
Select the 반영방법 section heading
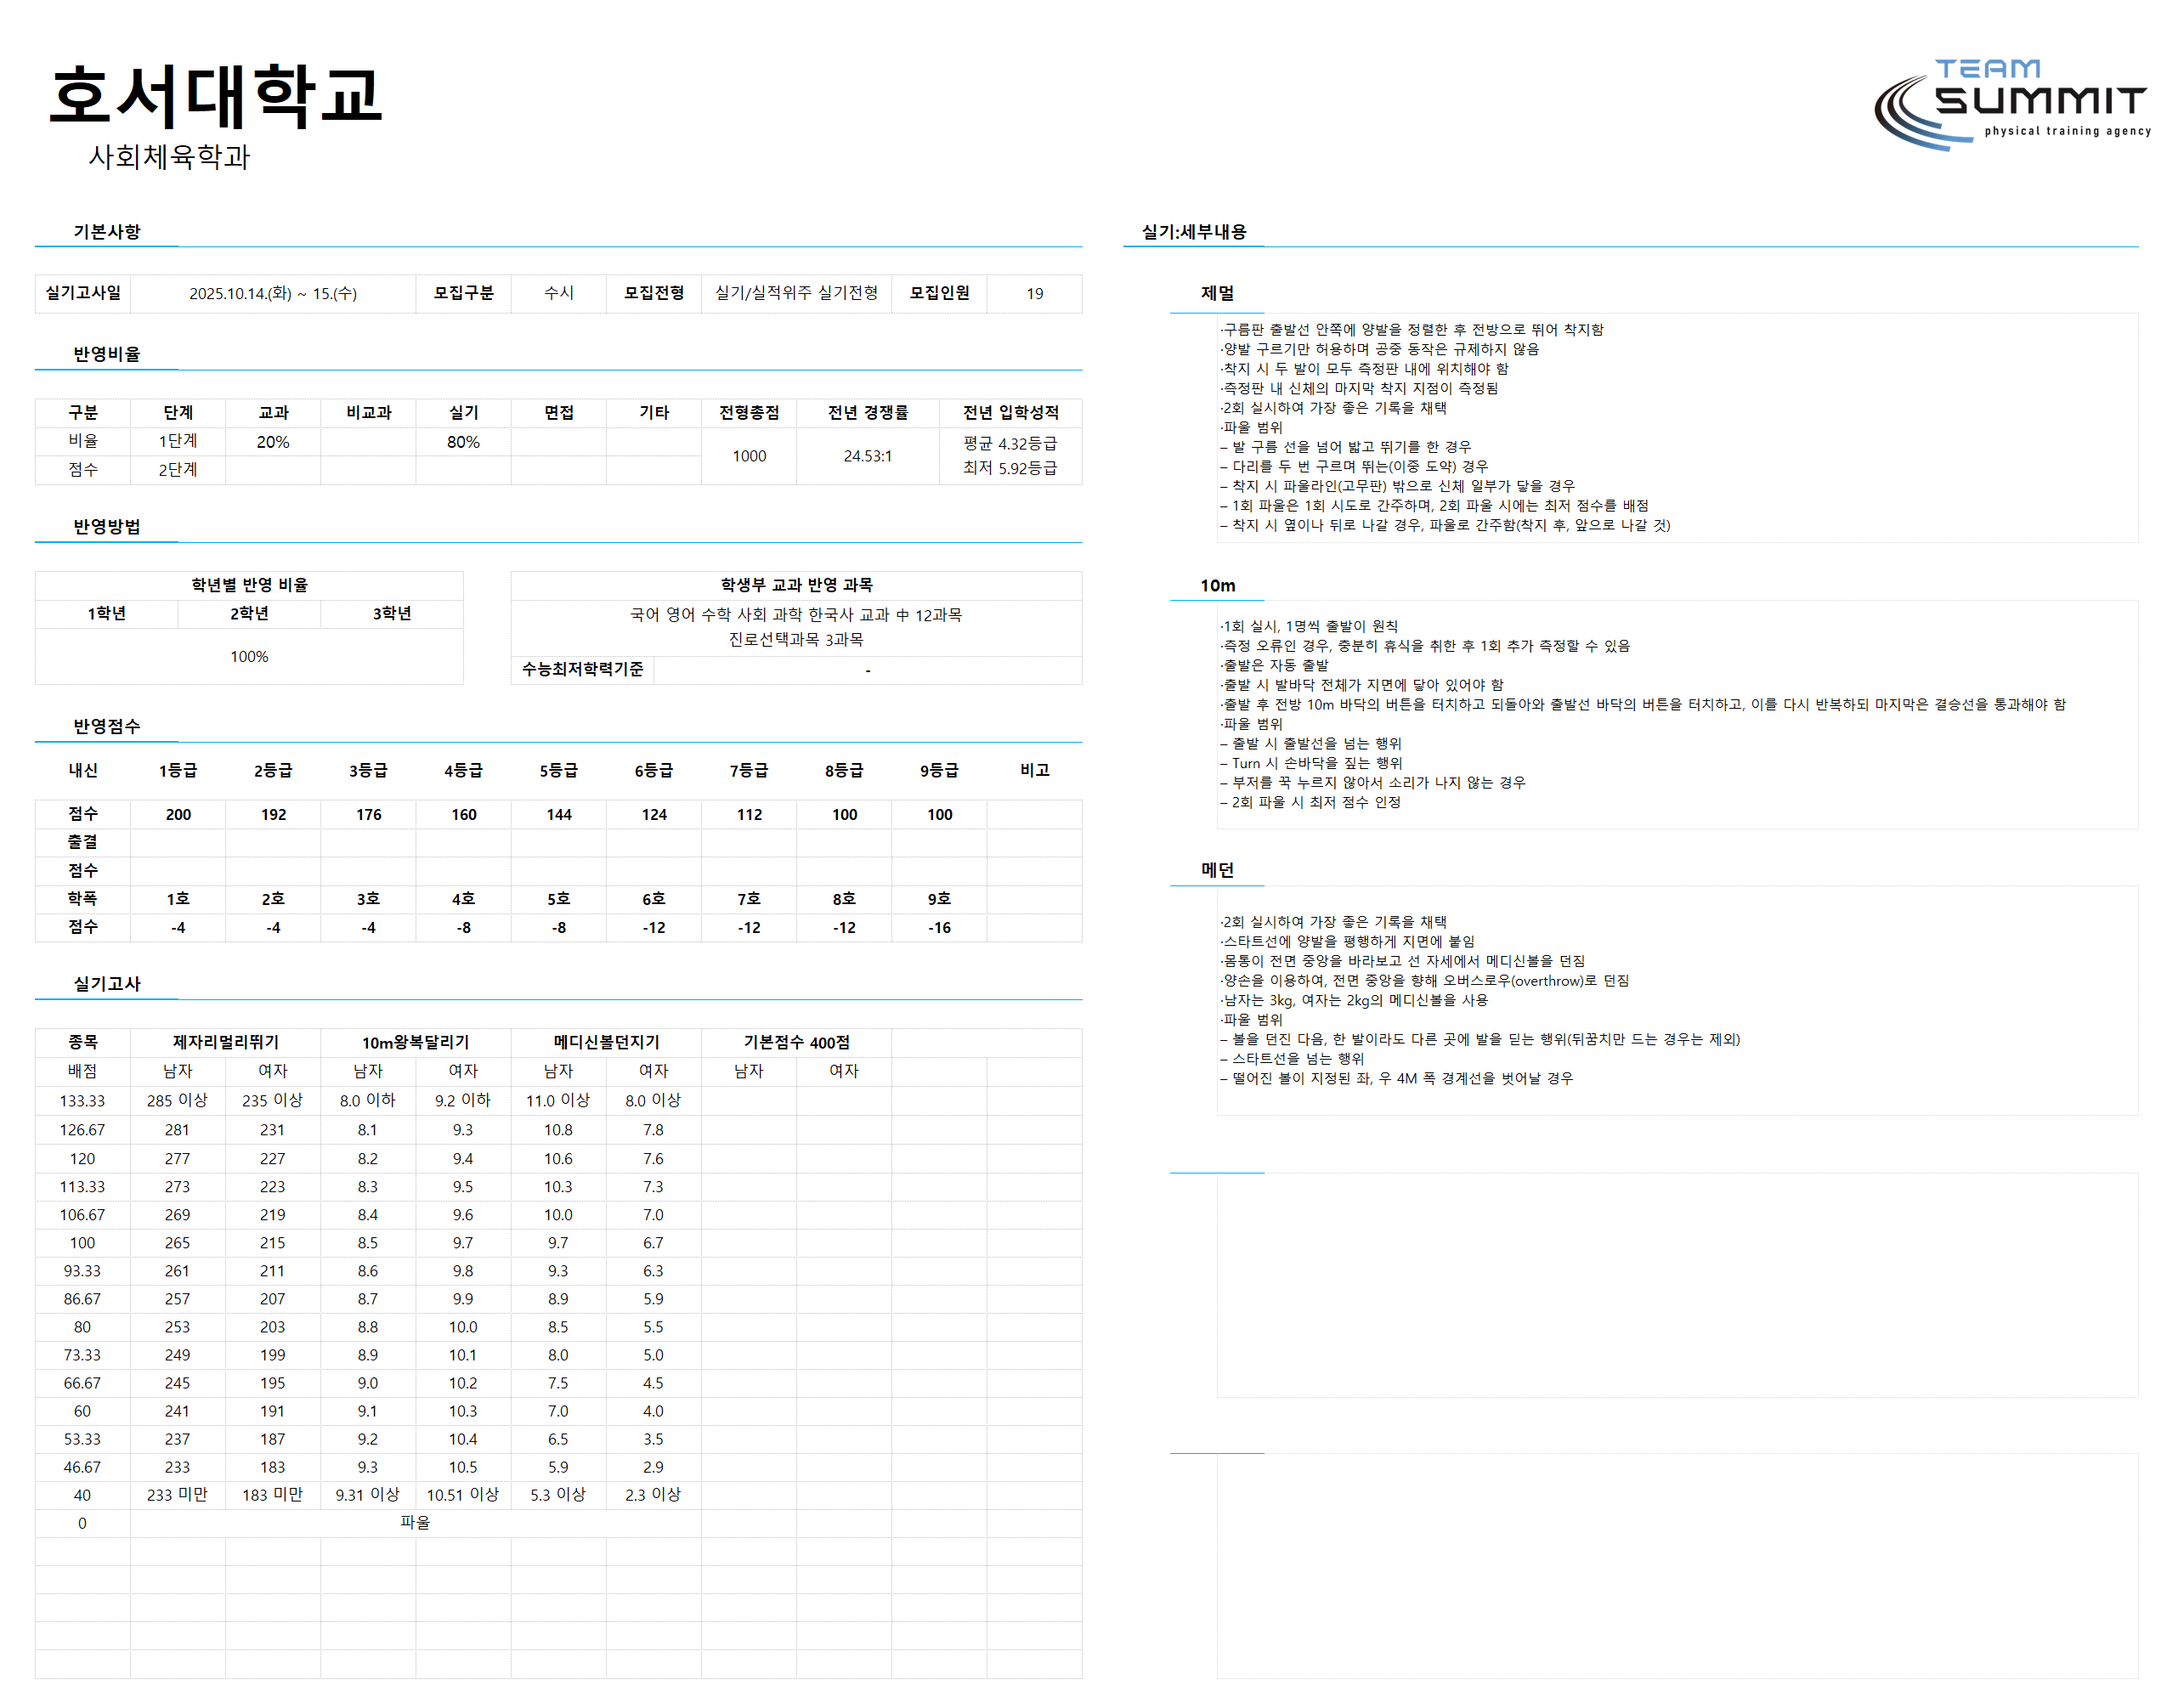(x=107, y=527)
